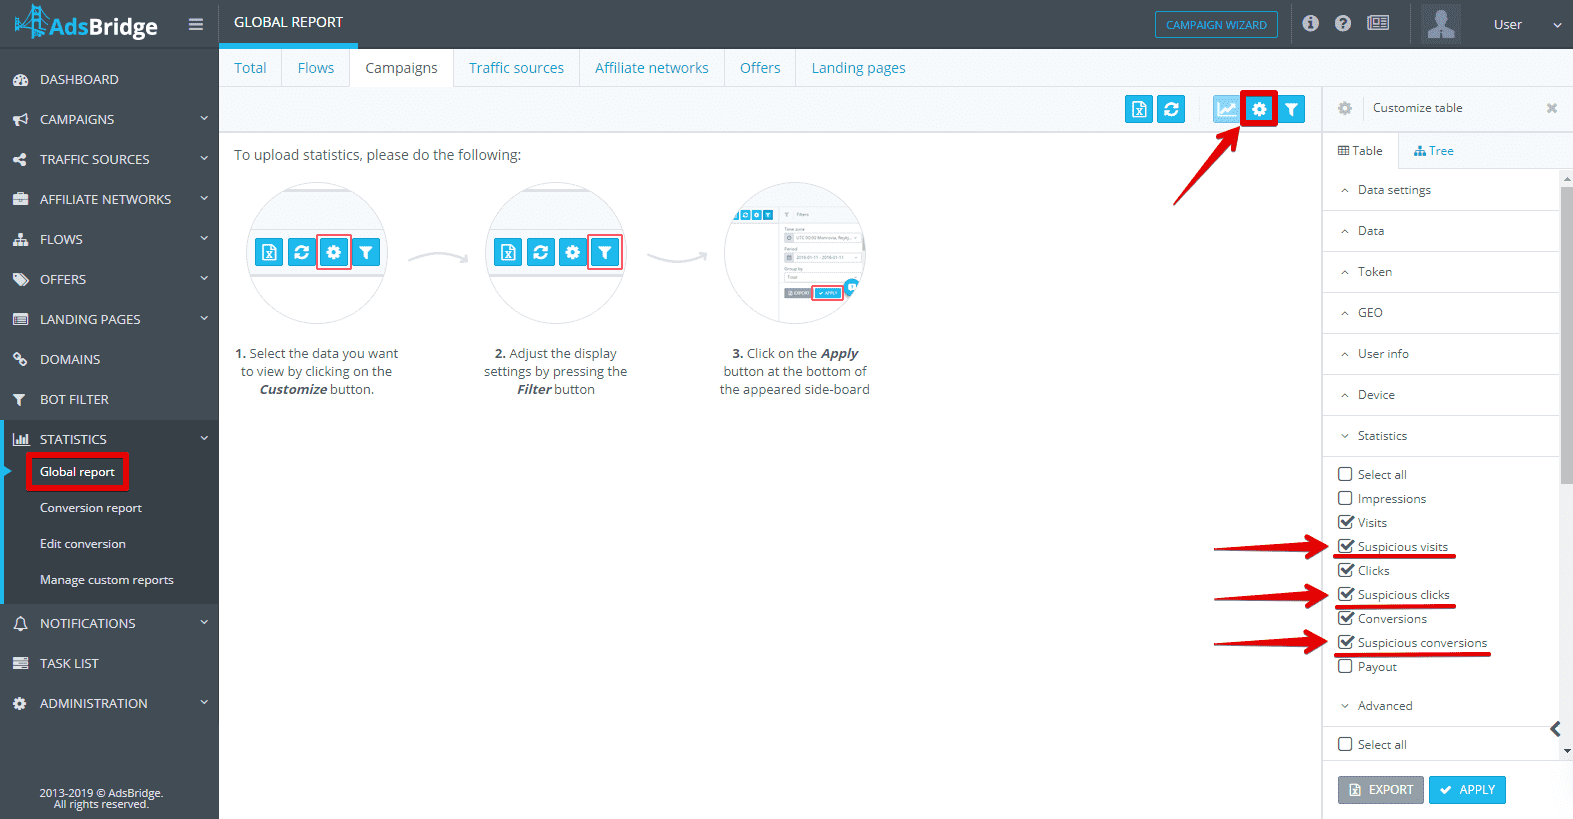Image resolution: width=1573 pixels, height=819 pixels.
Task: Click the Campaign Wizard button
Action: pos(1216,24)
